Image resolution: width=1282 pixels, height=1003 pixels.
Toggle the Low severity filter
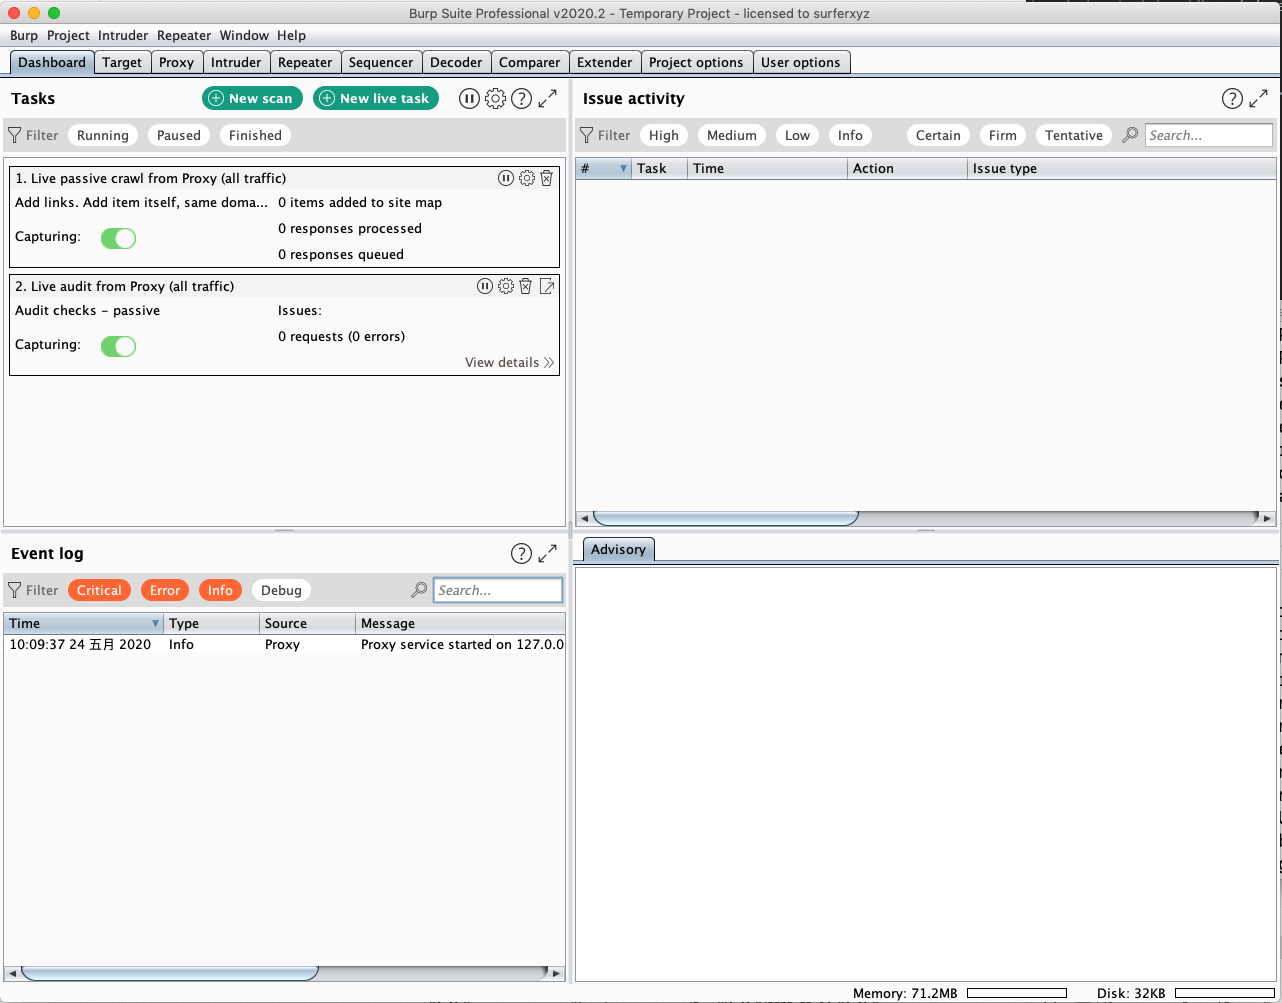click(797, 135)
